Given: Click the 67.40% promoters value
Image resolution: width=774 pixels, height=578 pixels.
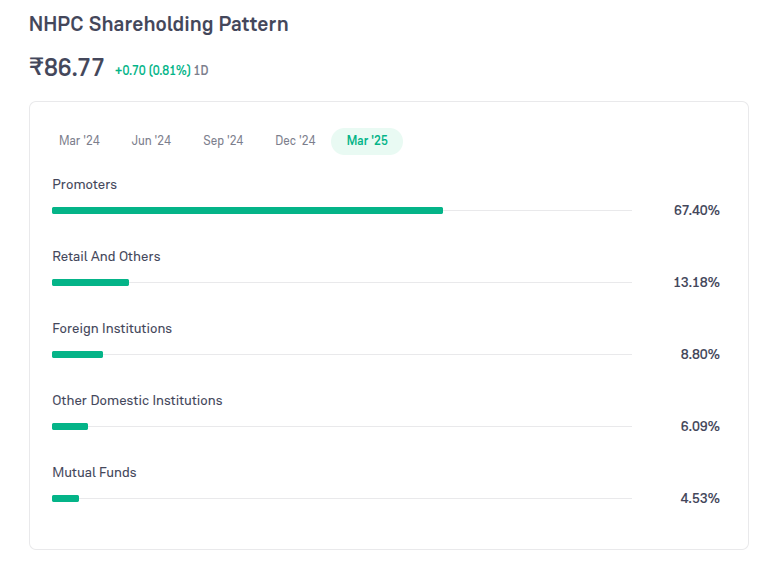Looking at the screenshot, I should point(697,211).
